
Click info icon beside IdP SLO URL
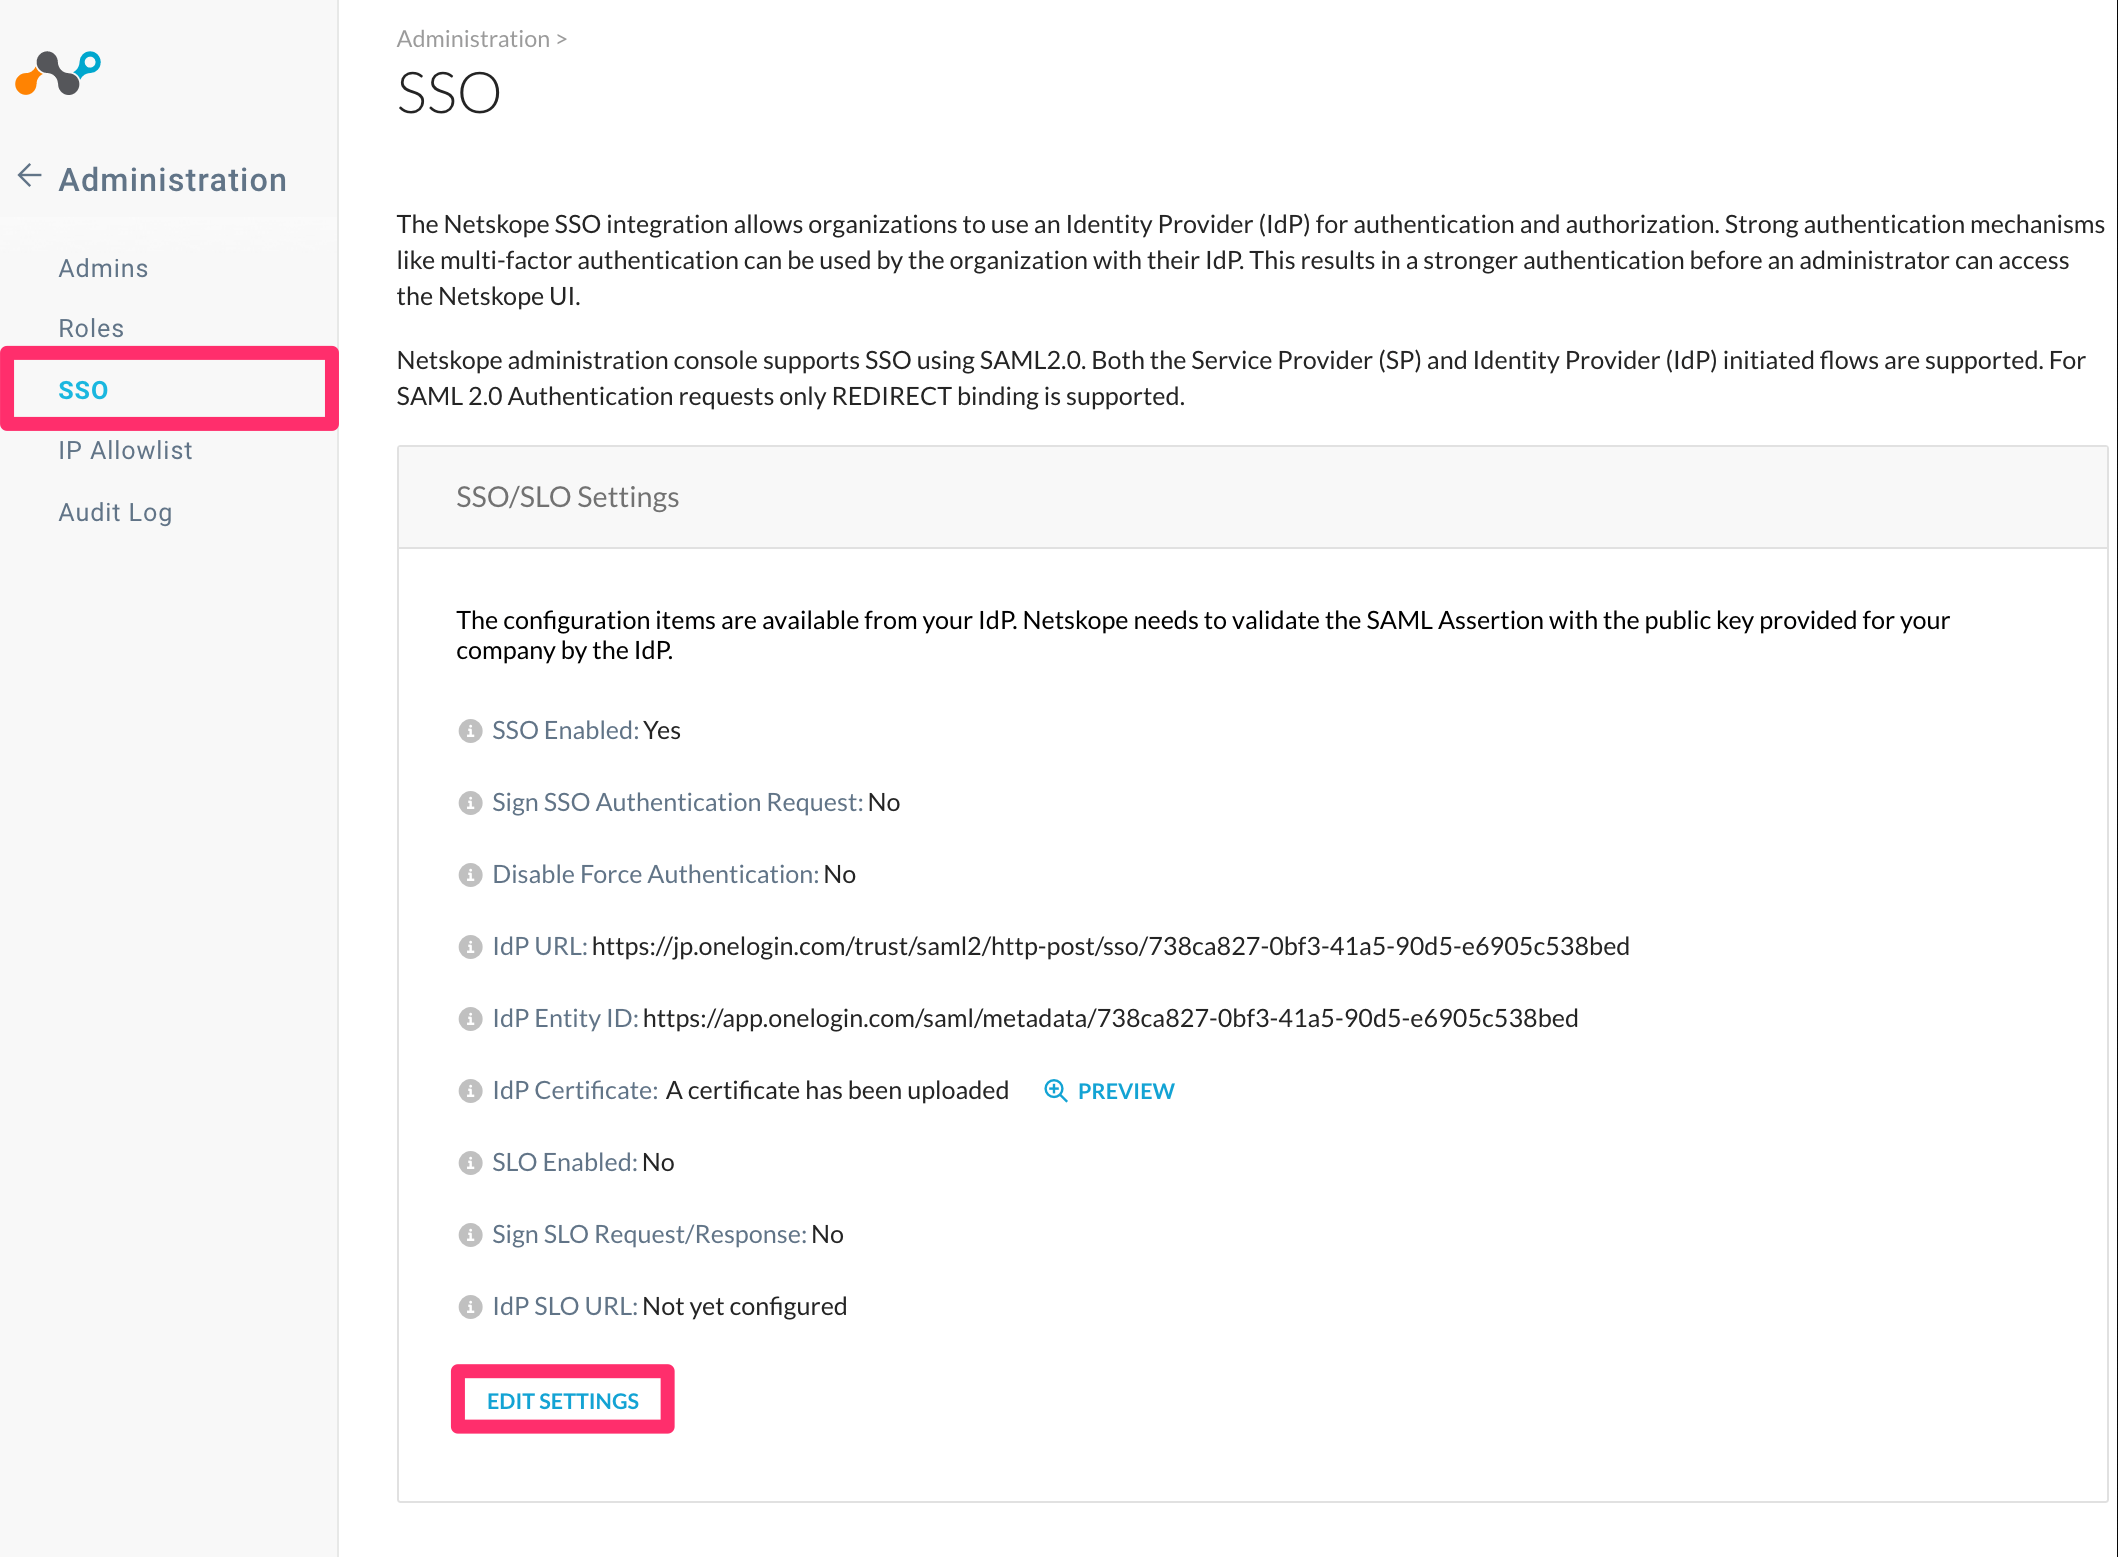click(470, 1307)
